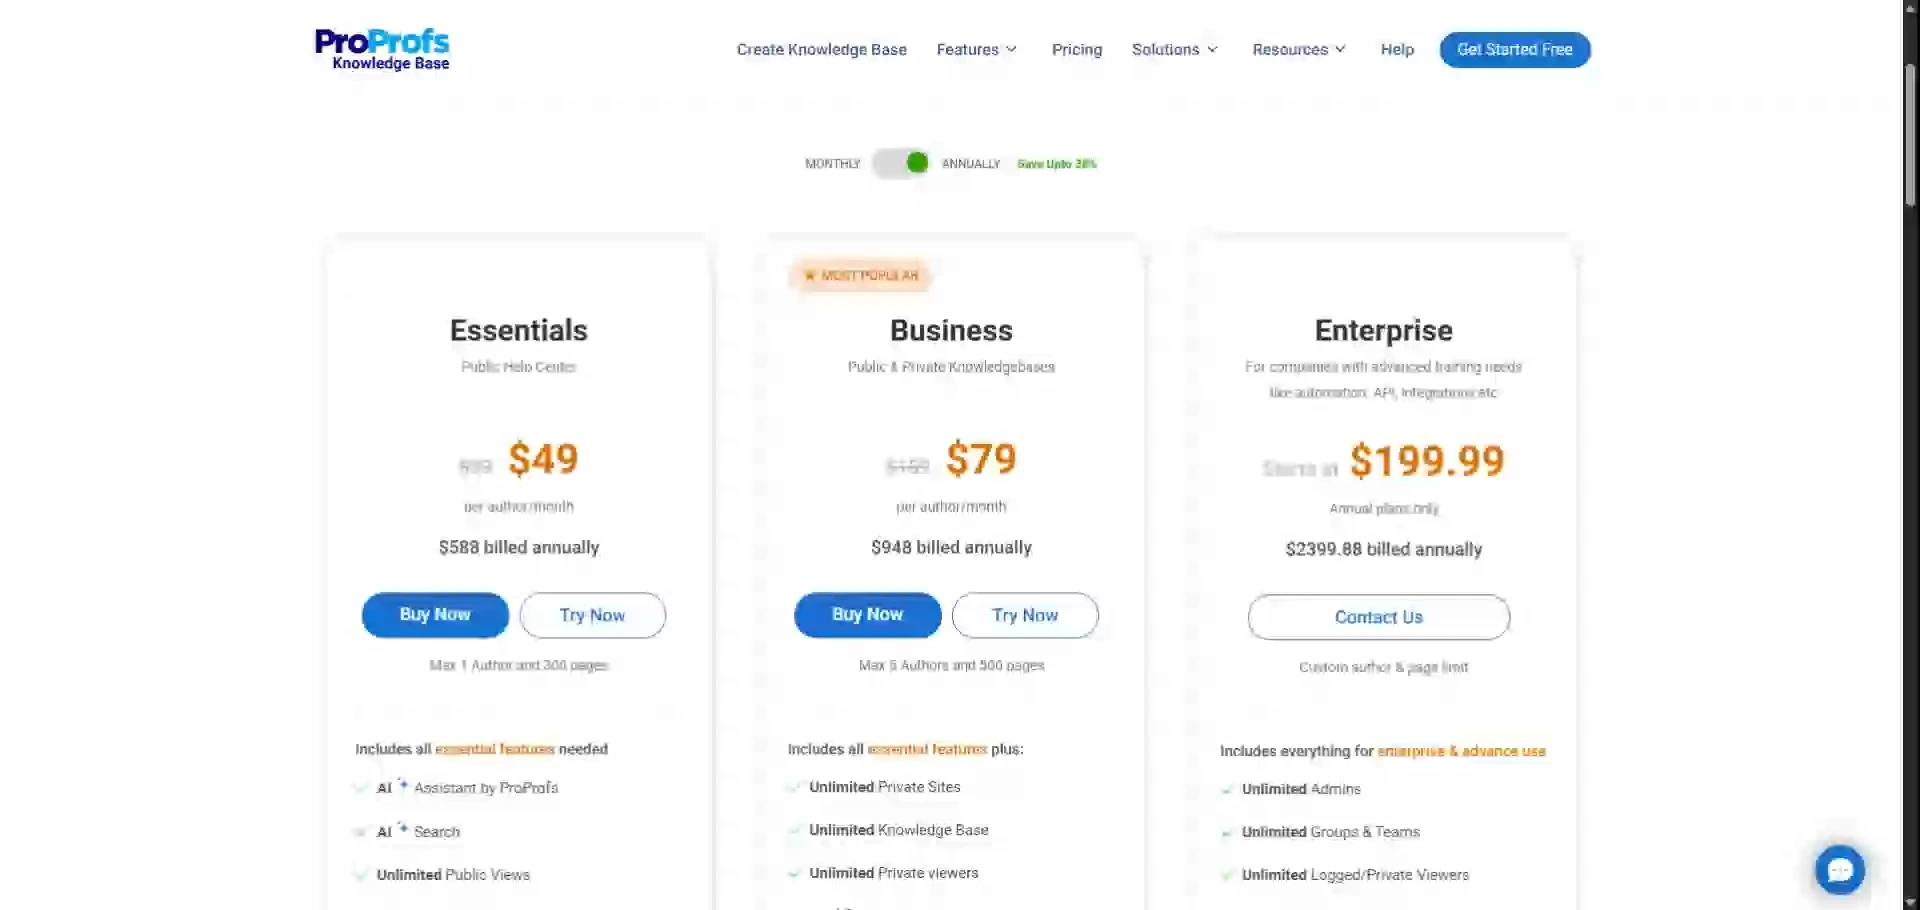Viewport: 1920px width, 910px height.
Task: Open the Pricing menu item
Action: (x=1076, y=50)
